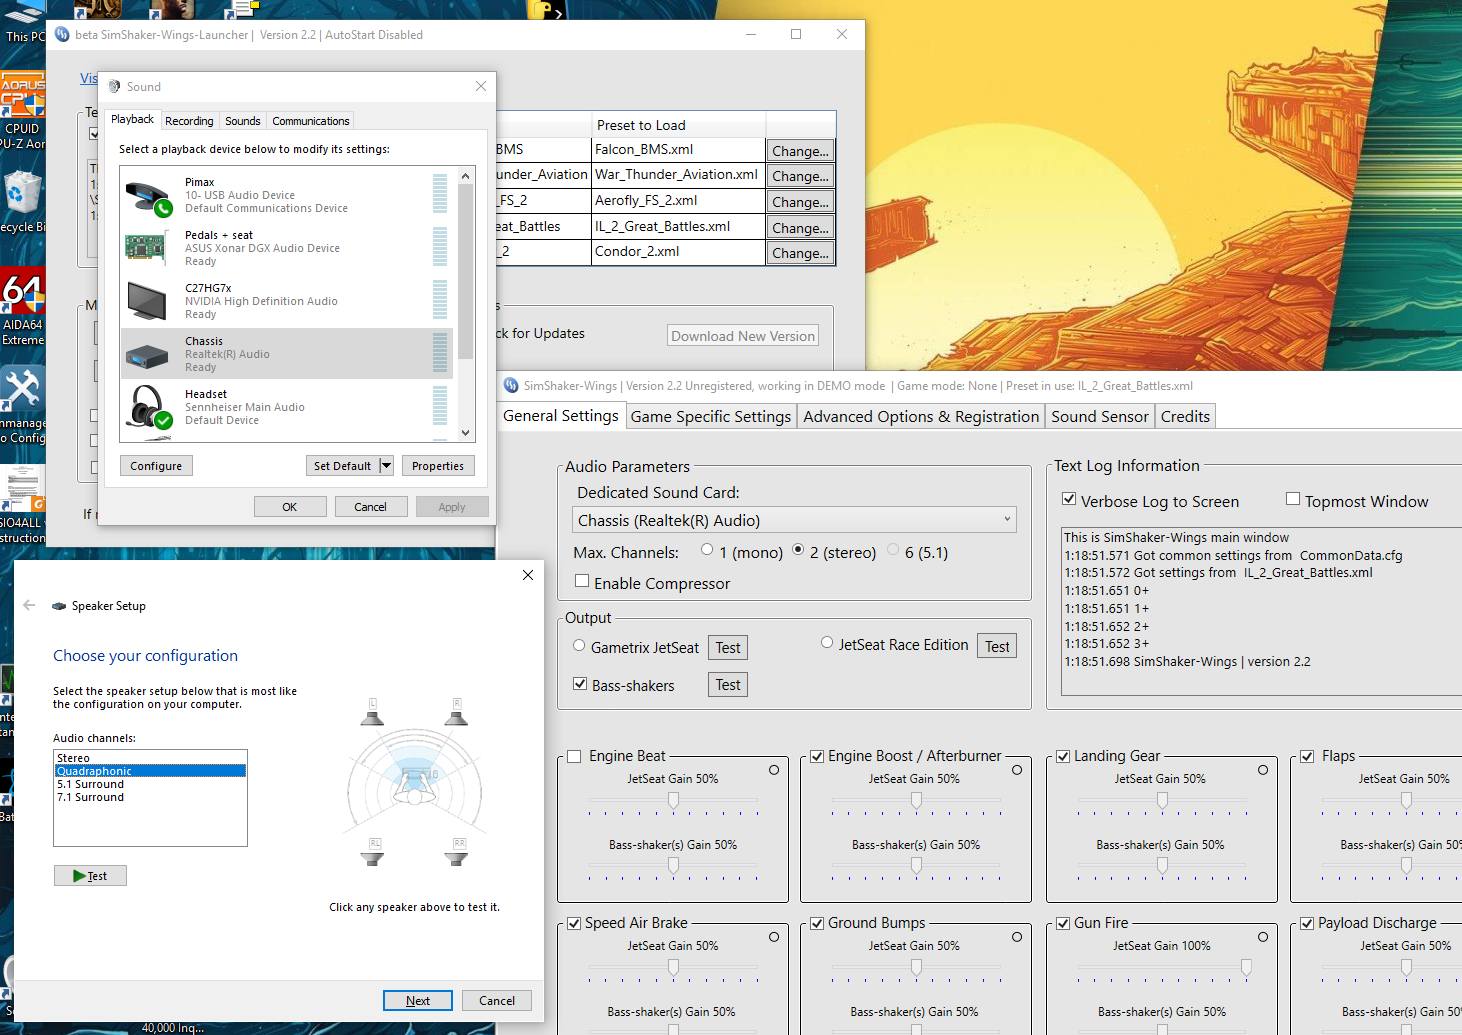Image resolution: width=1462 pixels, height=1035 pixels.
Task: Test the rear left speaker in diagram
Action: [x=373, y=852]
